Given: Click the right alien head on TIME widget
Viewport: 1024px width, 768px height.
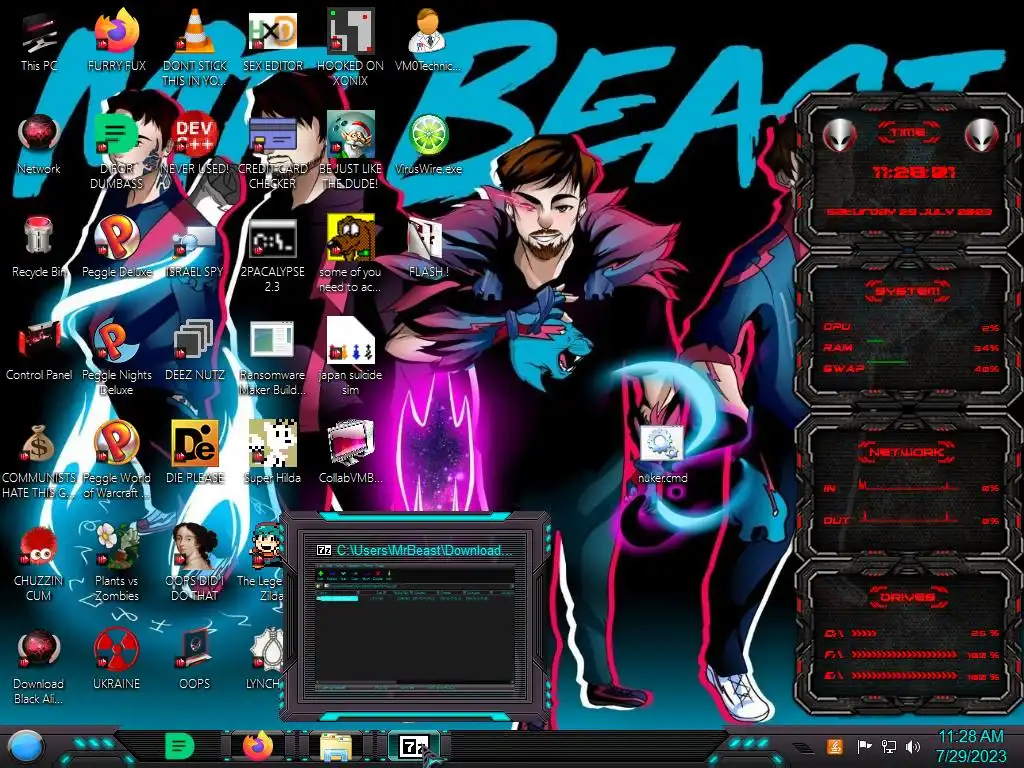Looking at the screenshot, I should click(x=982, y=136).
